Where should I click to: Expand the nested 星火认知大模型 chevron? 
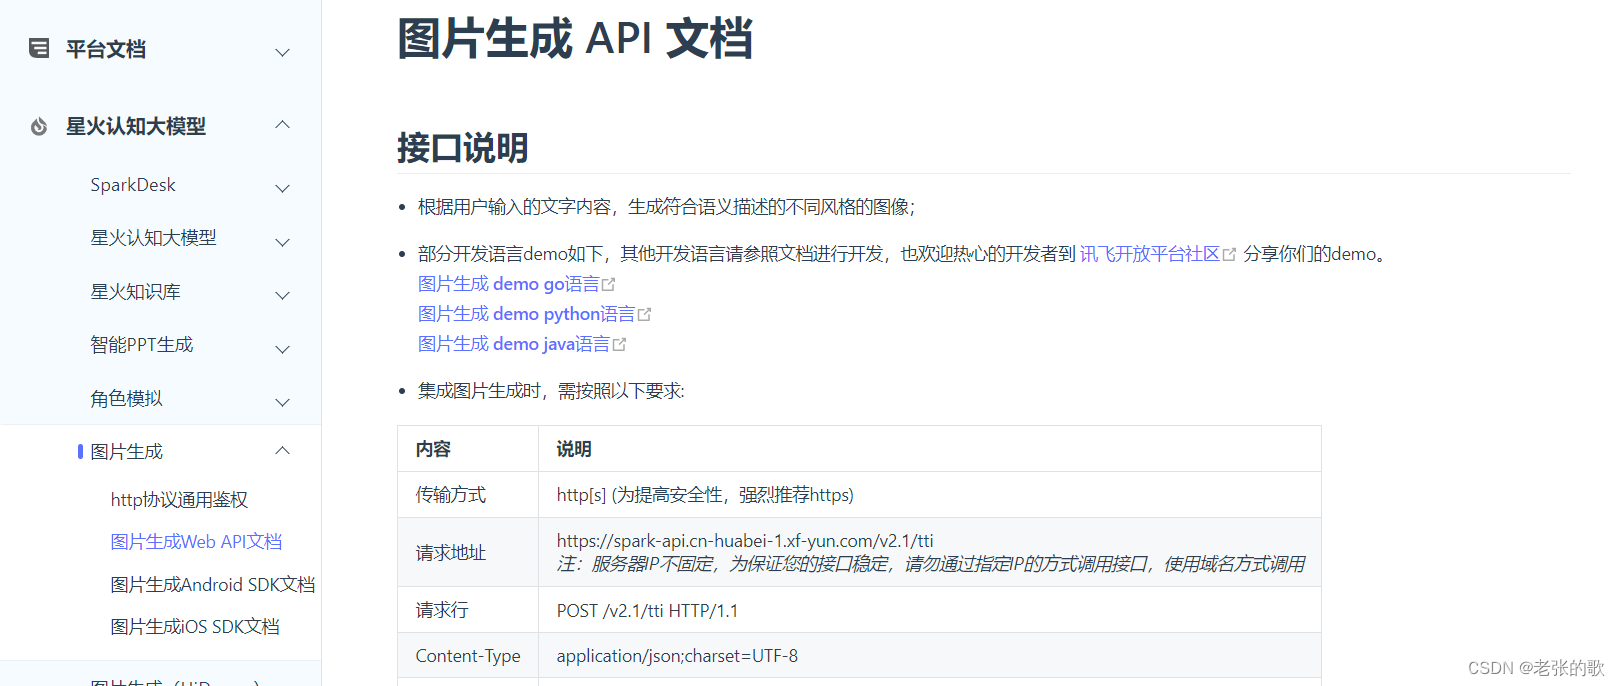[x=283, y=242]
